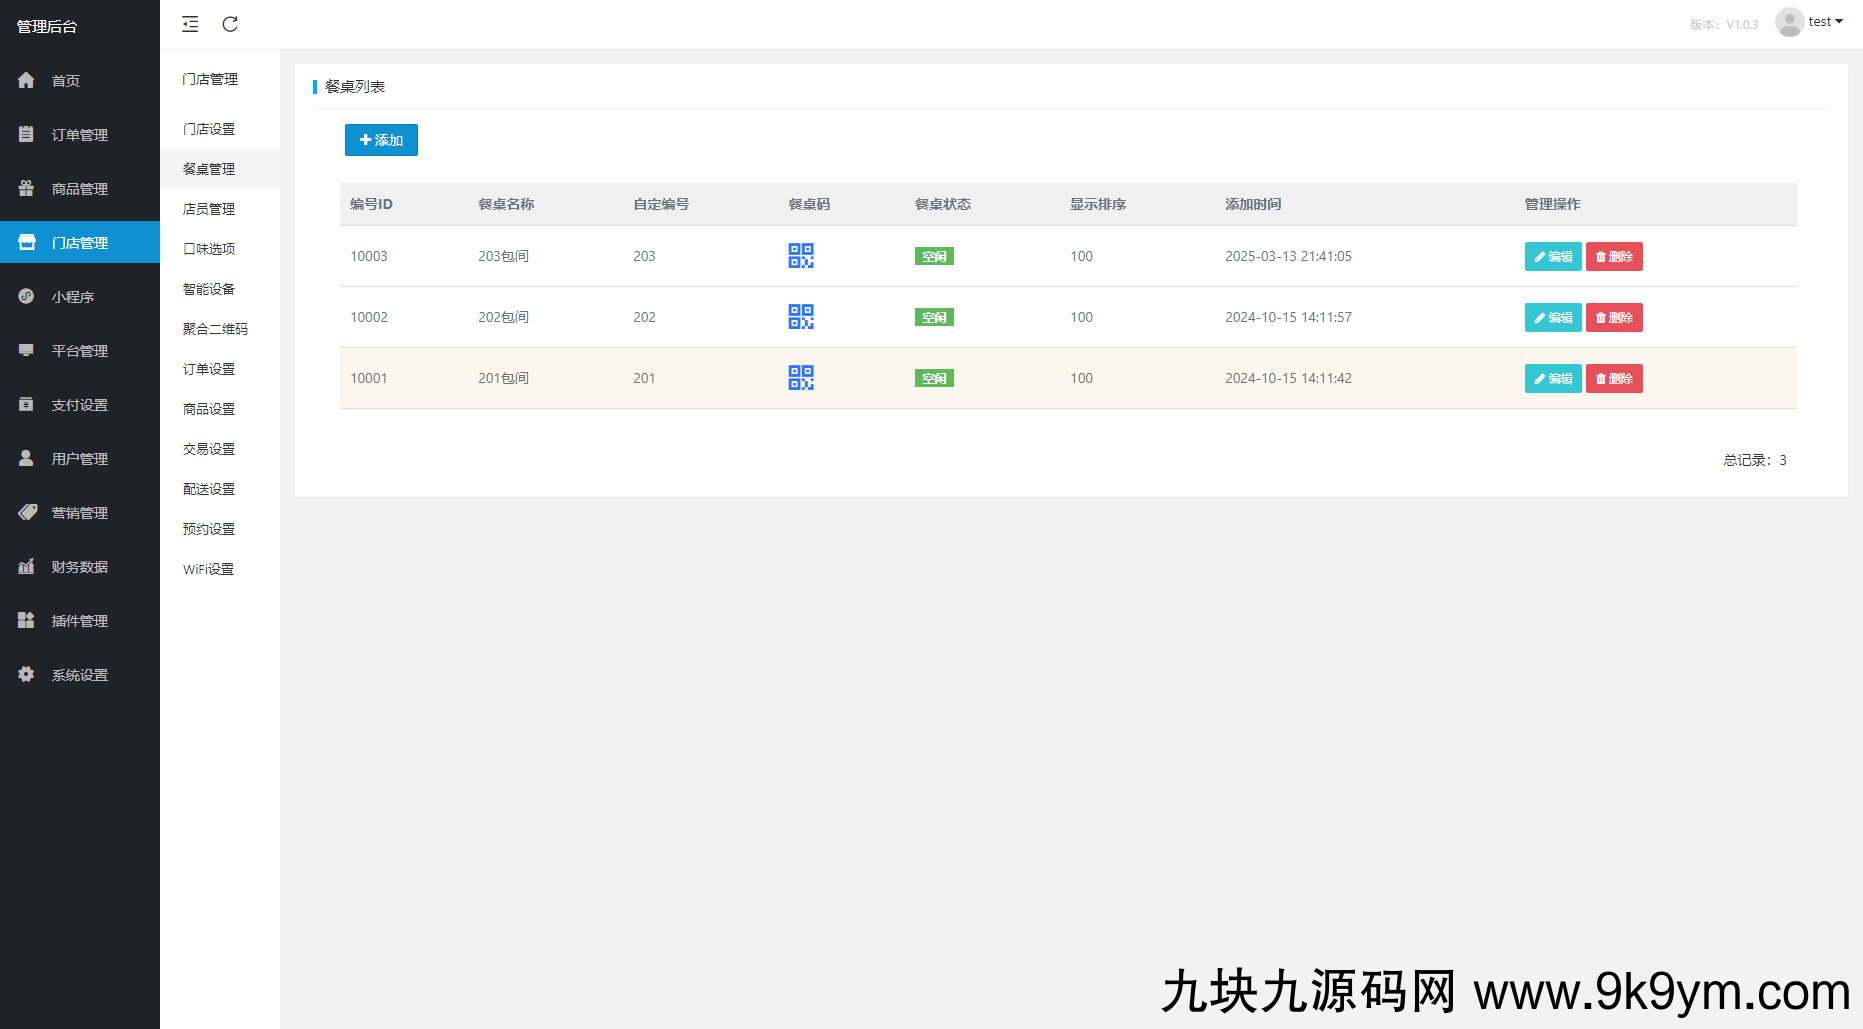Select the 口味选项 submenu item

point(220,249)
